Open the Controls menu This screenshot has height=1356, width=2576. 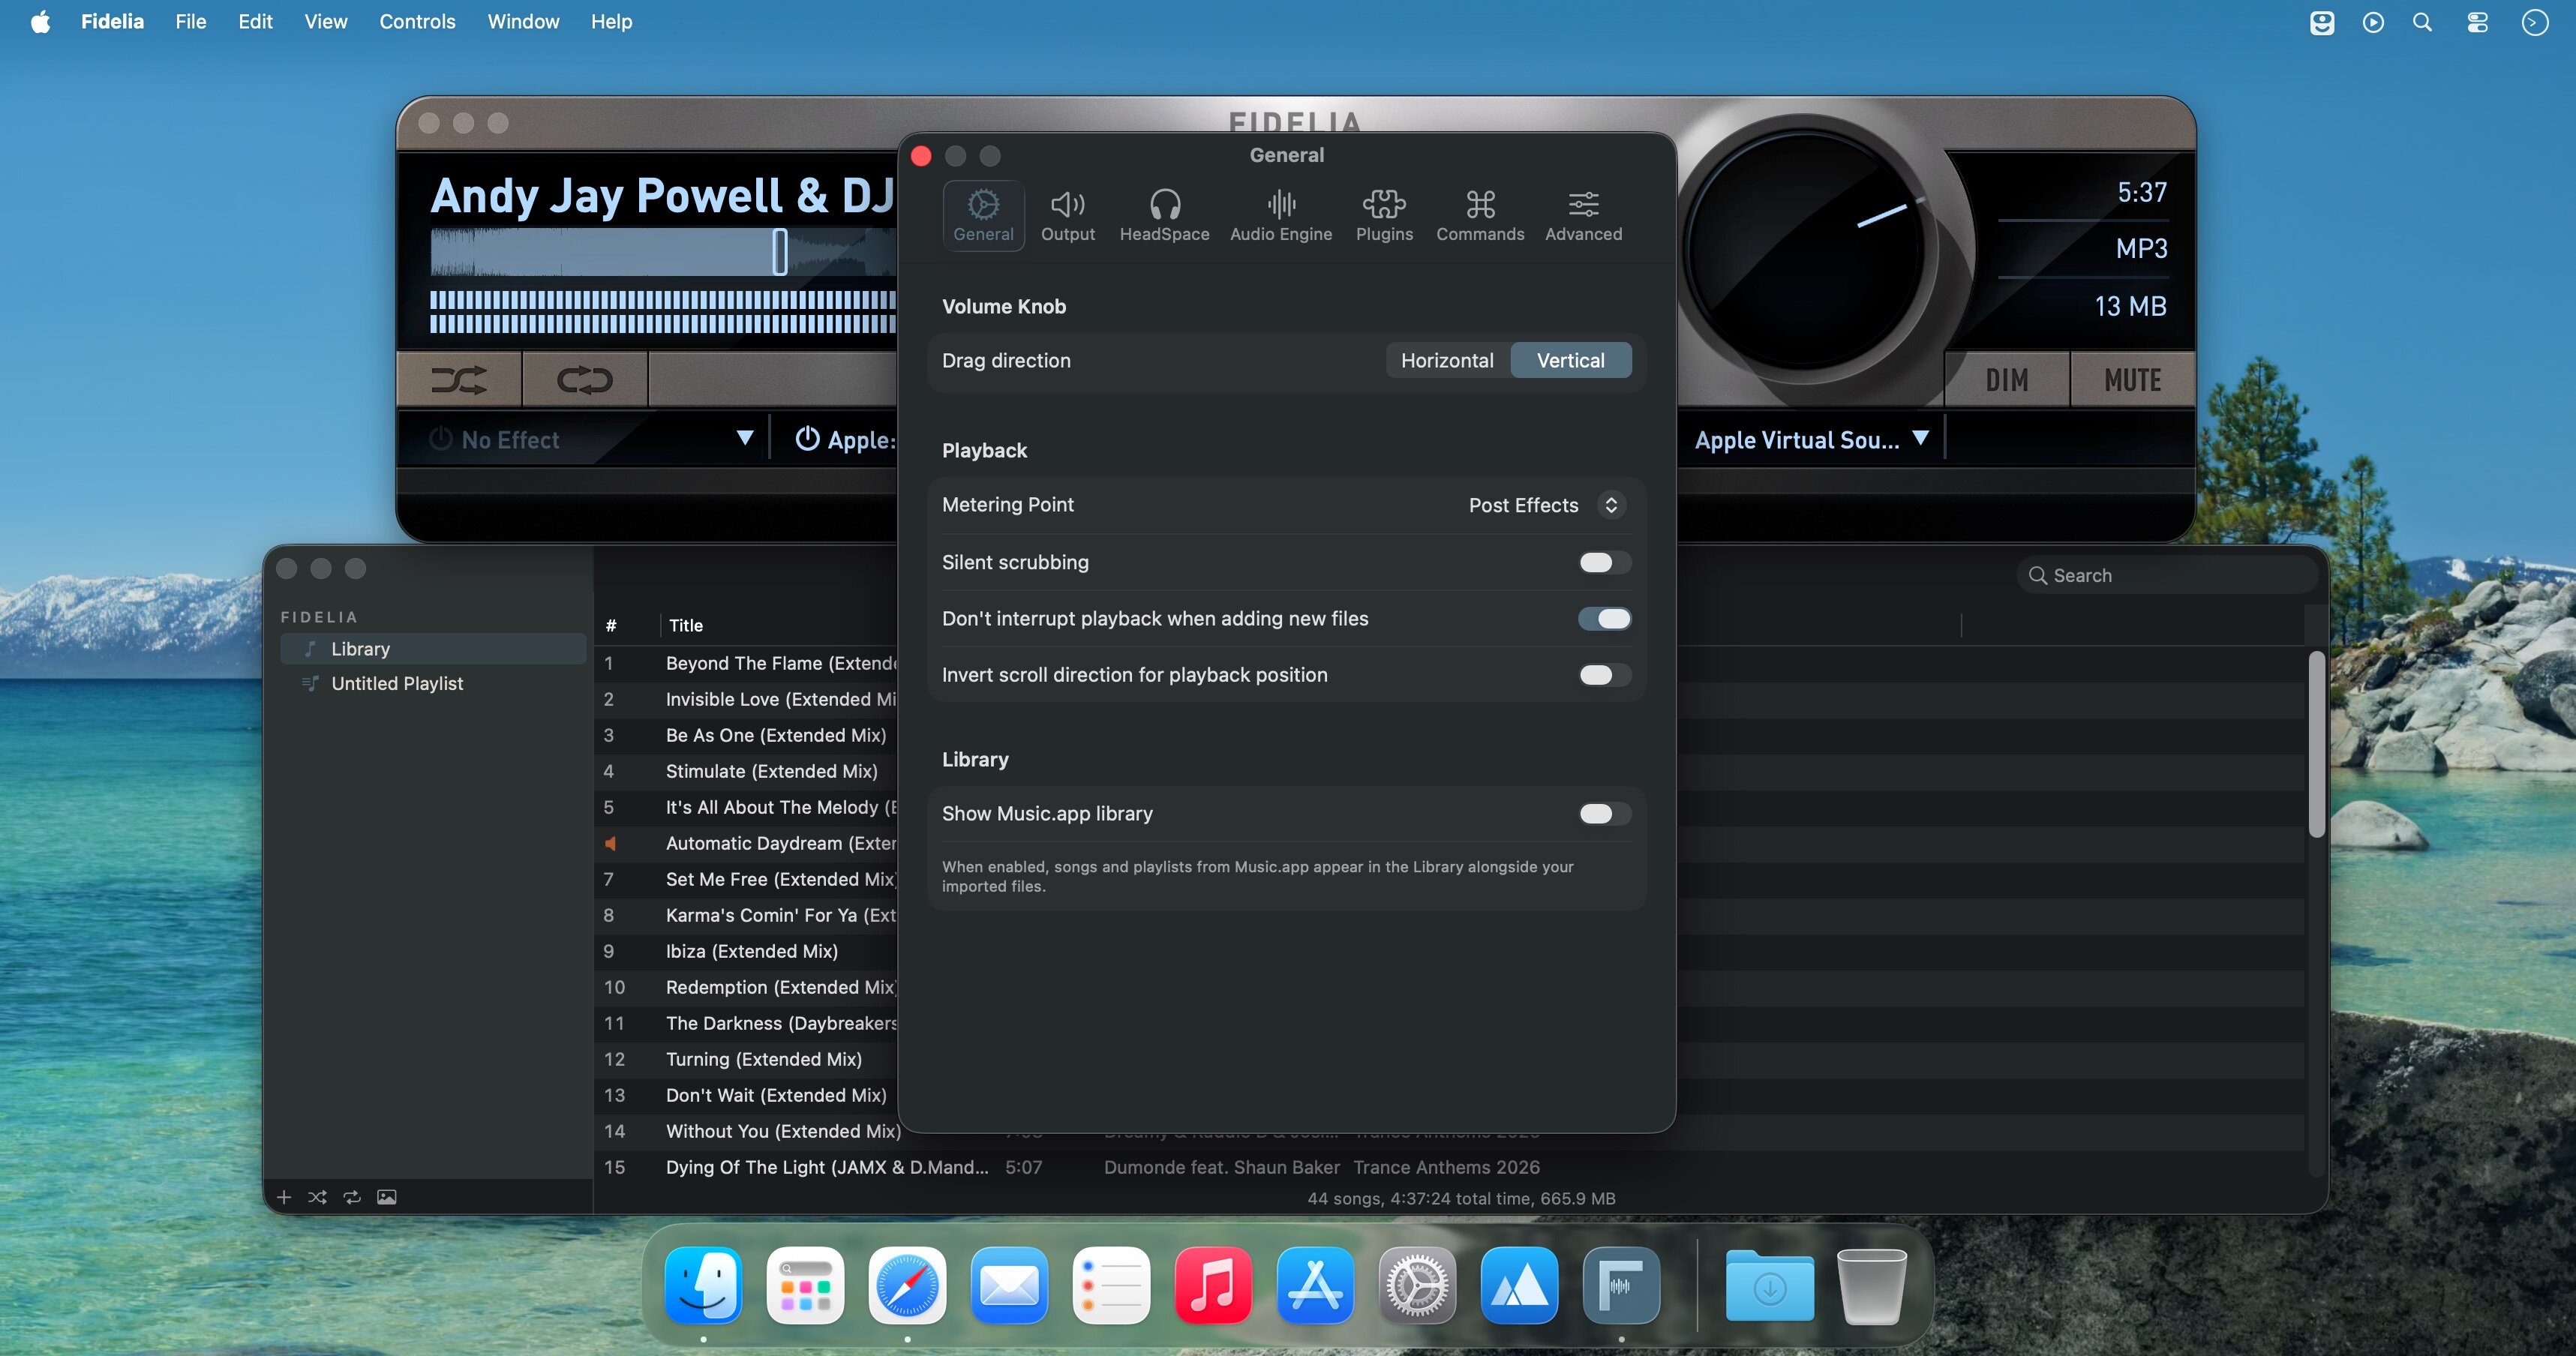[417, 21]
